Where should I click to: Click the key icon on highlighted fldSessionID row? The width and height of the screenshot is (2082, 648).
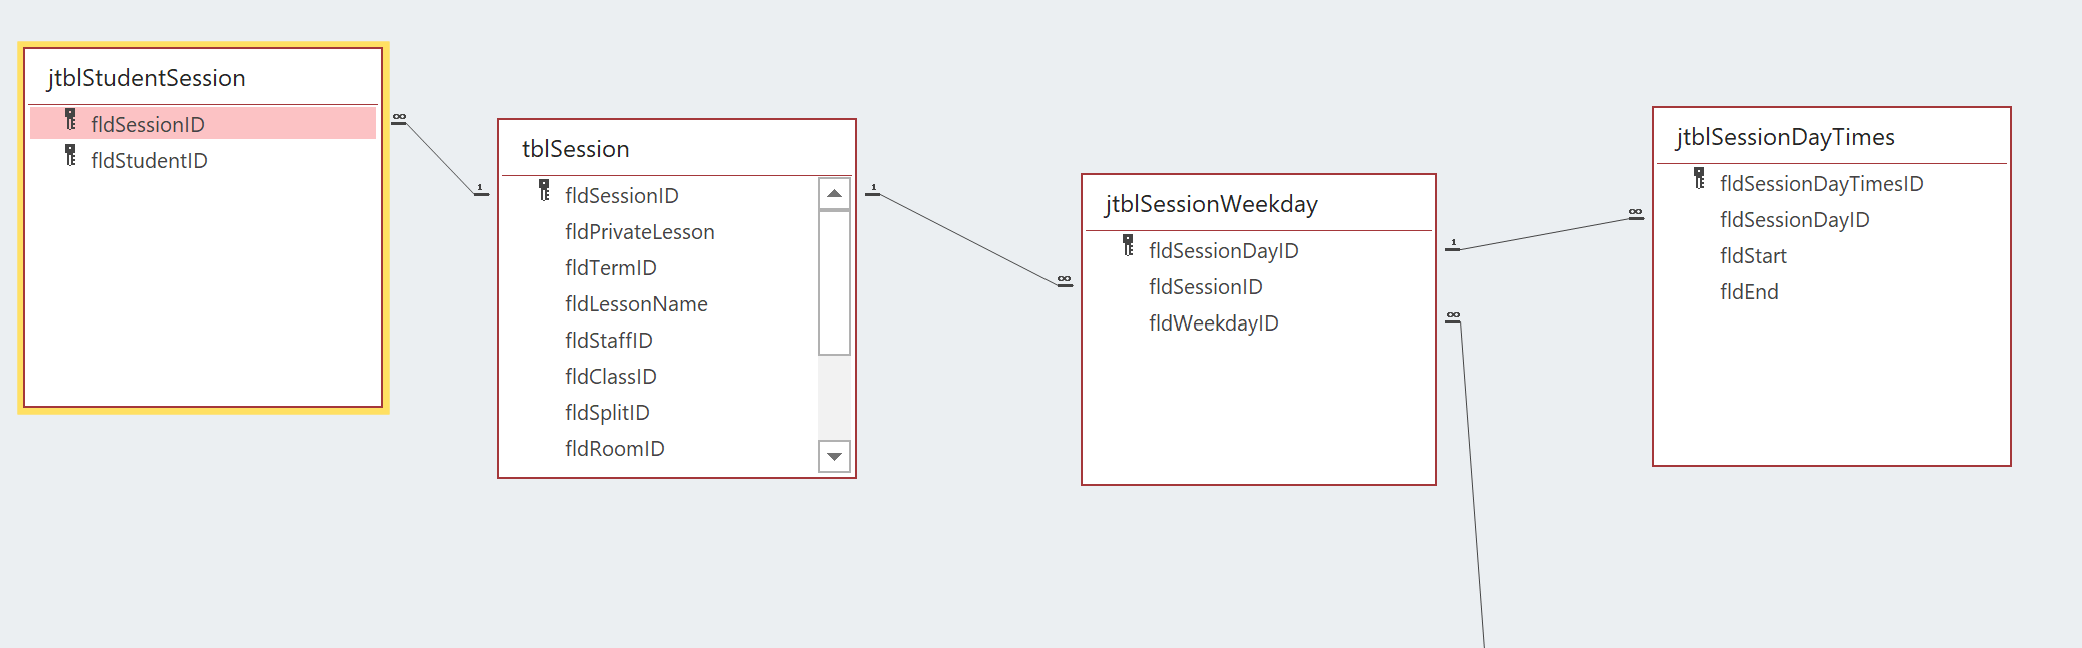click(70, 120)
